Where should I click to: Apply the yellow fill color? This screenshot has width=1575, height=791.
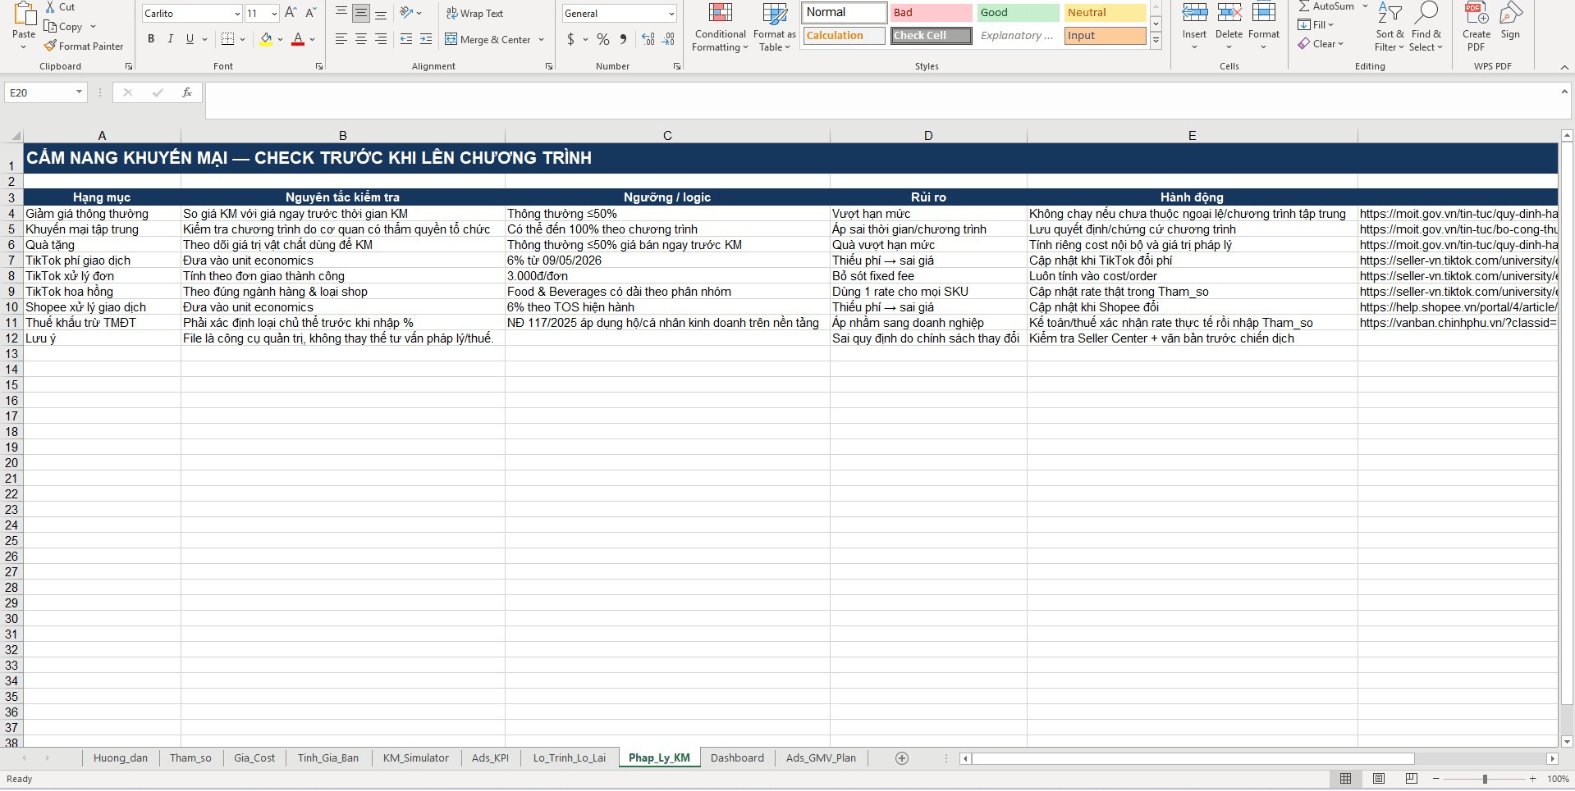[x=266, y=39]
